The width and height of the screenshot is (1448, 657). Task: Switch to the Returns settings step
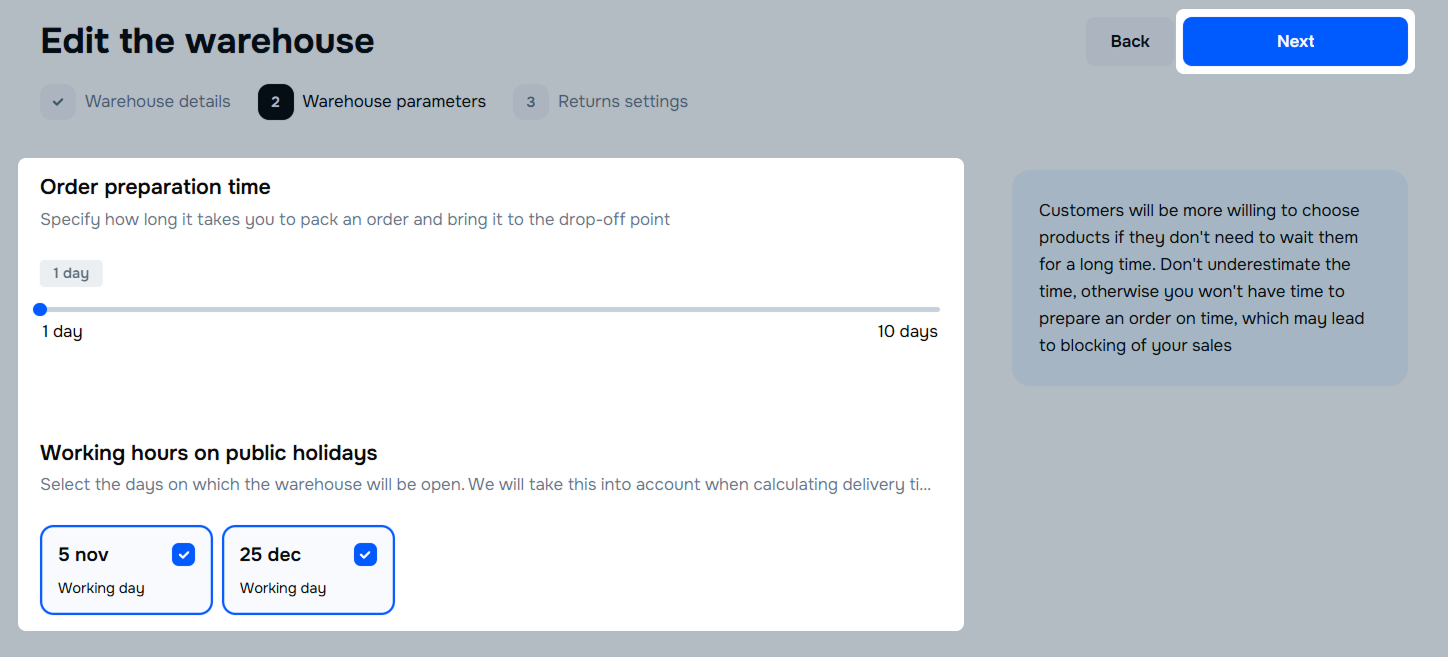(x=622, y=102)
